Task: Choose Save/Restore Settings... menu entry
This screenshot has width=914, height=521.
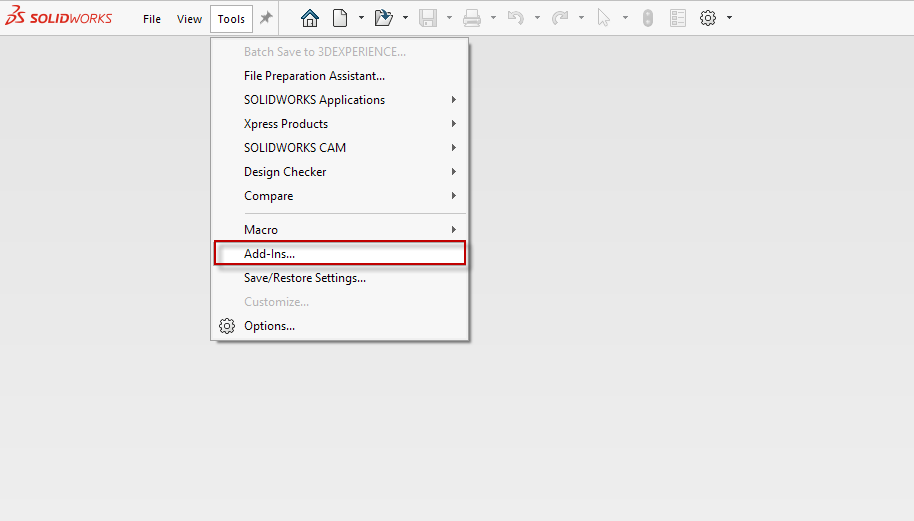Action: 305,278
